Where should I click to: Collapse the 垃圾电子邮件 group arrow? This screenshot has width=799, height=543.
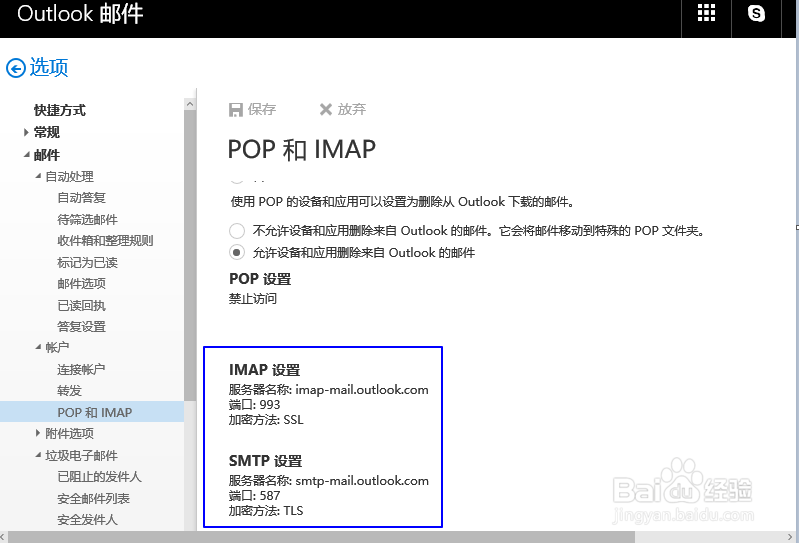[38, 455]
